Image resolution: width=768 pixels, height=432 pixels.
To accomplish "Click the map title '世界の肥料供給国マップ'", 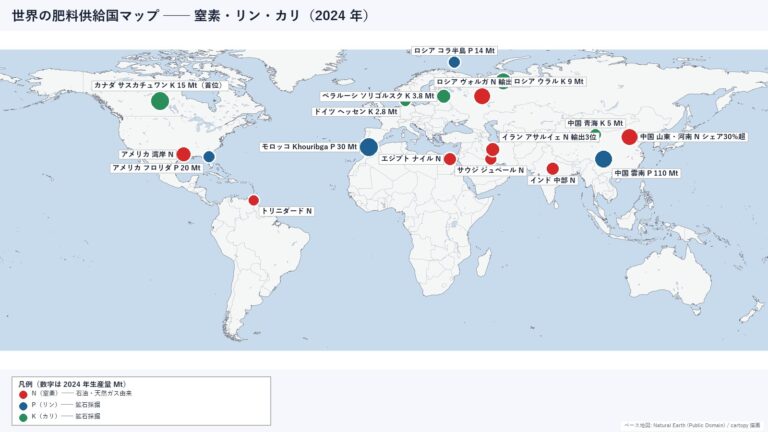I will [85, 16].
